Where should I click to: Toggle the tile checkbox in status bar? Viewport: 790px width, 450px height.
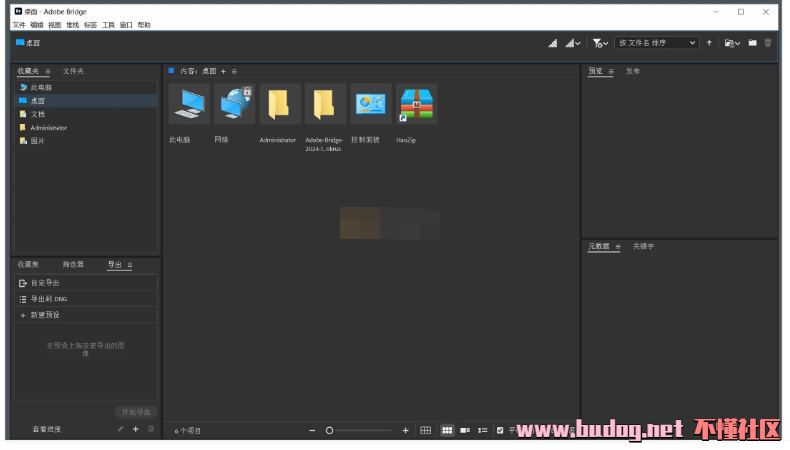point(500,431)
